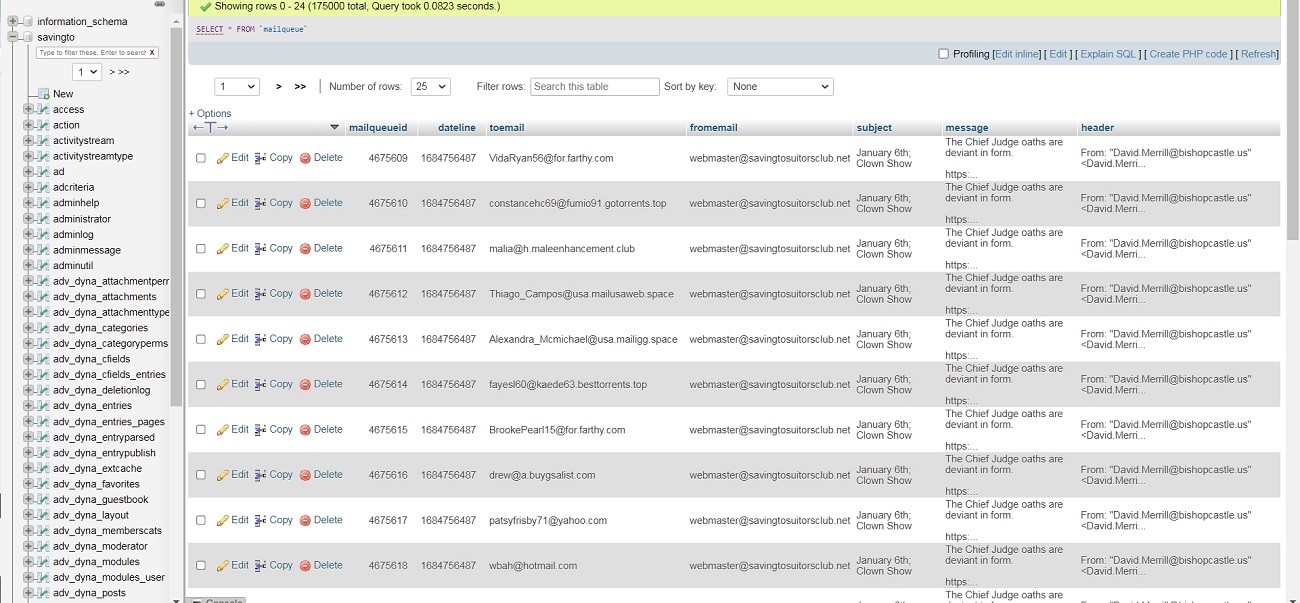This screenshot has height=603, width=1300.
Task: Enable the Profiling checkbox
Action: [x=943, y=54]
